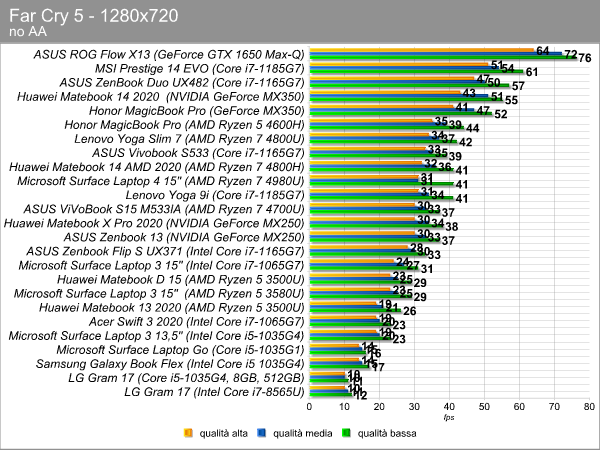
Task: Click the value 44 on MagicBook Pro Ryzen 4600H
Action: (473, 128)
